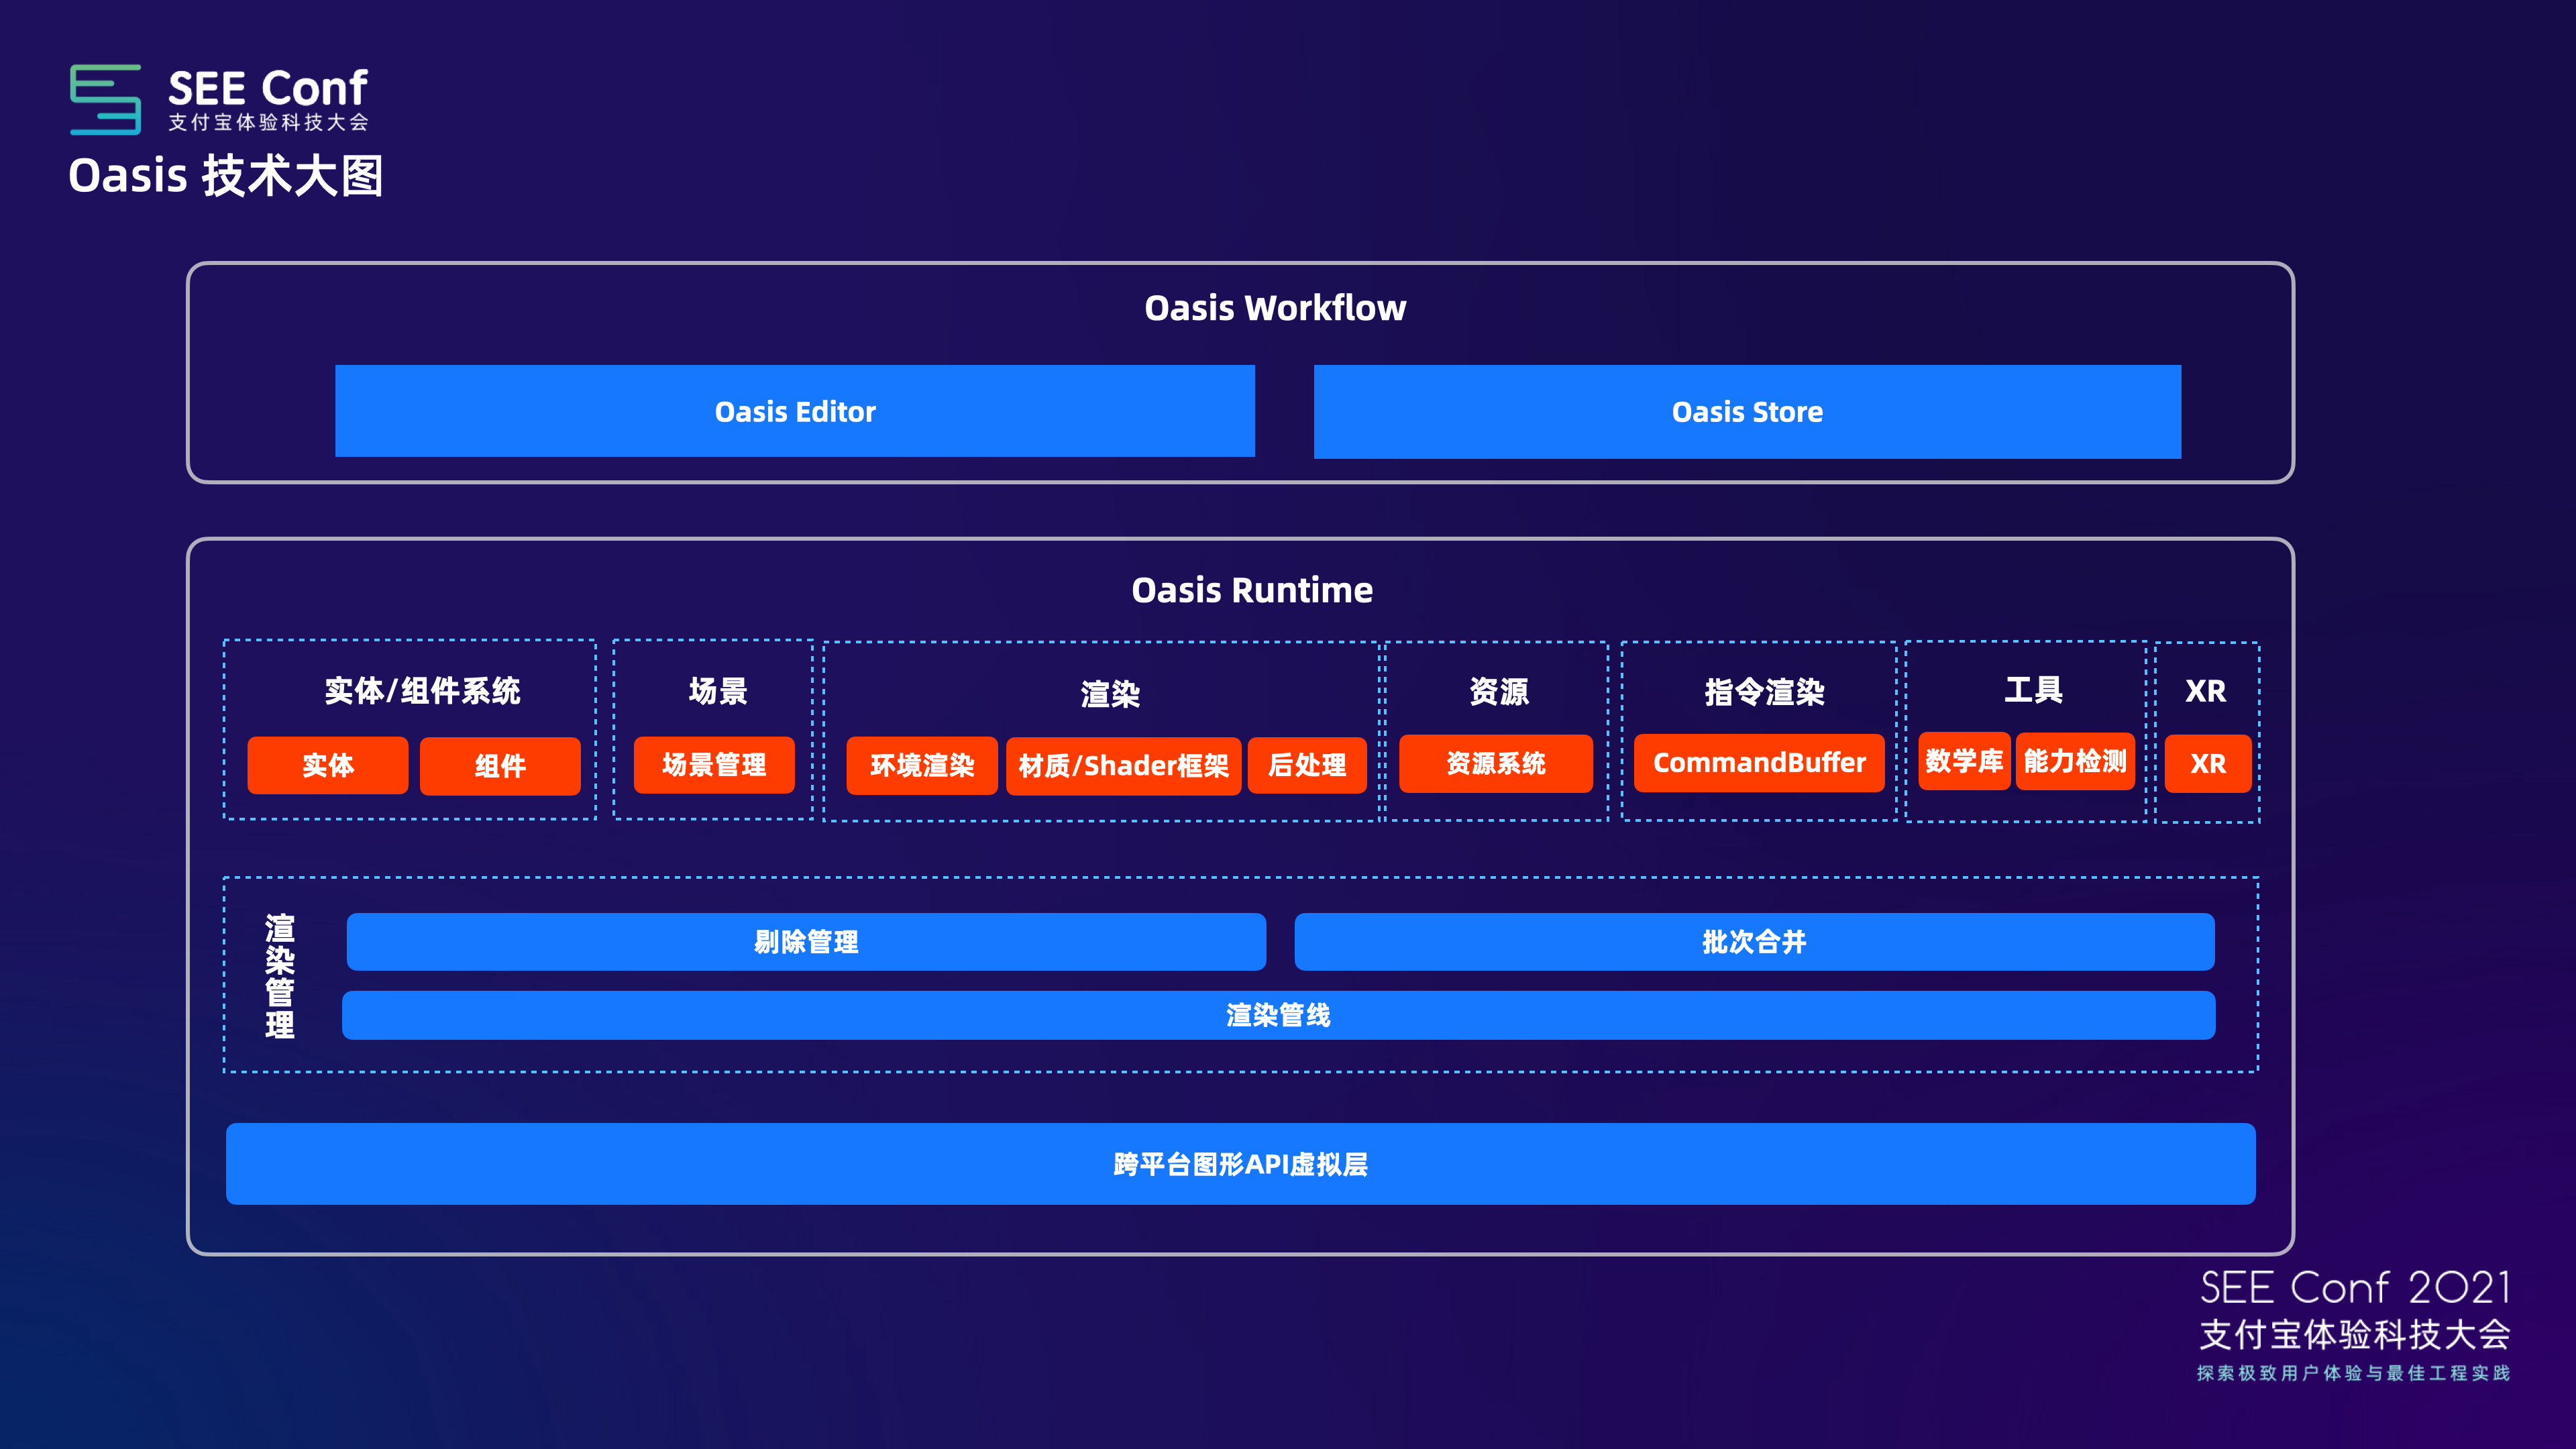Screen dimensions: 2576x1449
Task: Click the 环境渲染 box
Action: click(921, 765)
